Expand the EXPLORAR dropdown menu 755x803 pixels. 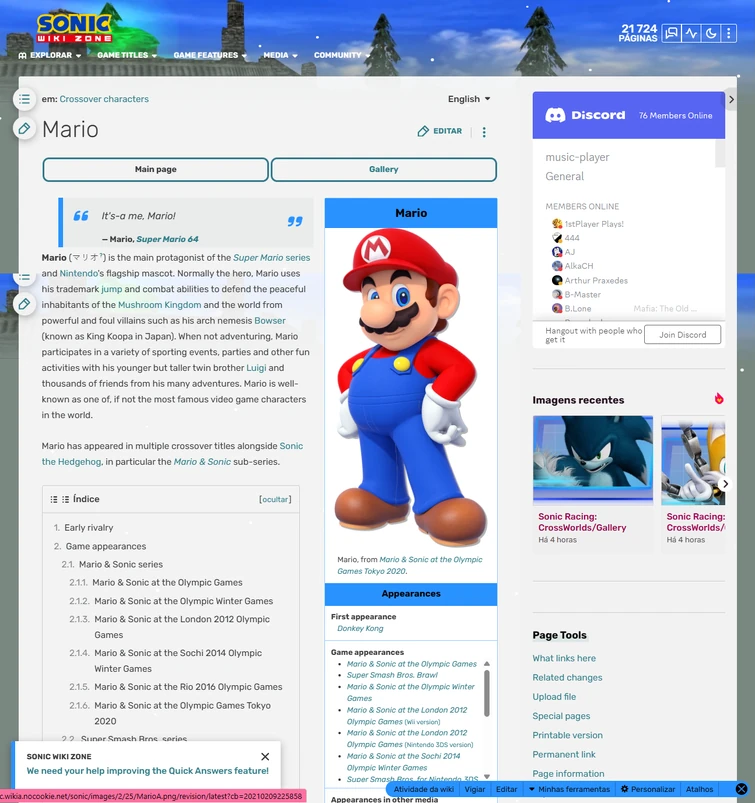point(50,55)
